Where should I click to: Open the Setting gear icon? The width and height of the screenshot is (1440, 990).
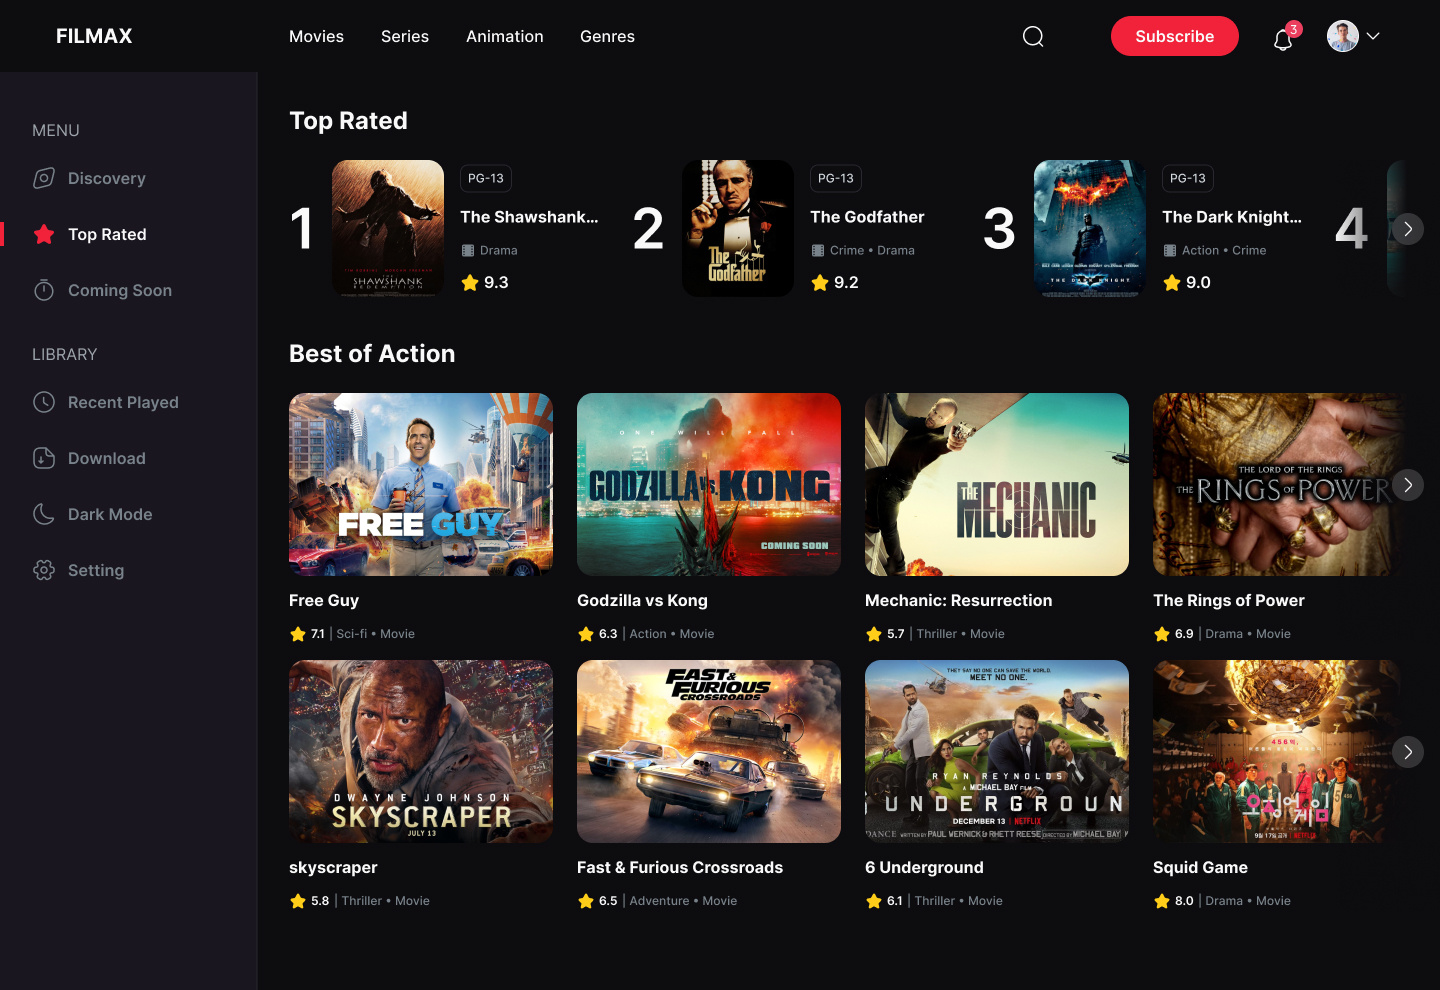click(44, 570)
